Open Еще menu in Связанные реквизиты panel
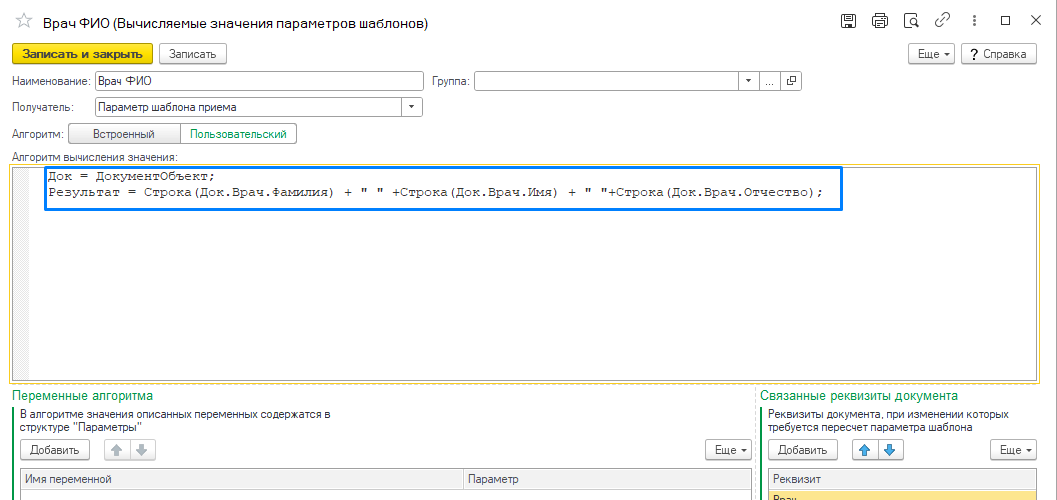Screen dimensions: 1057x500 [x=1013, y=450]
